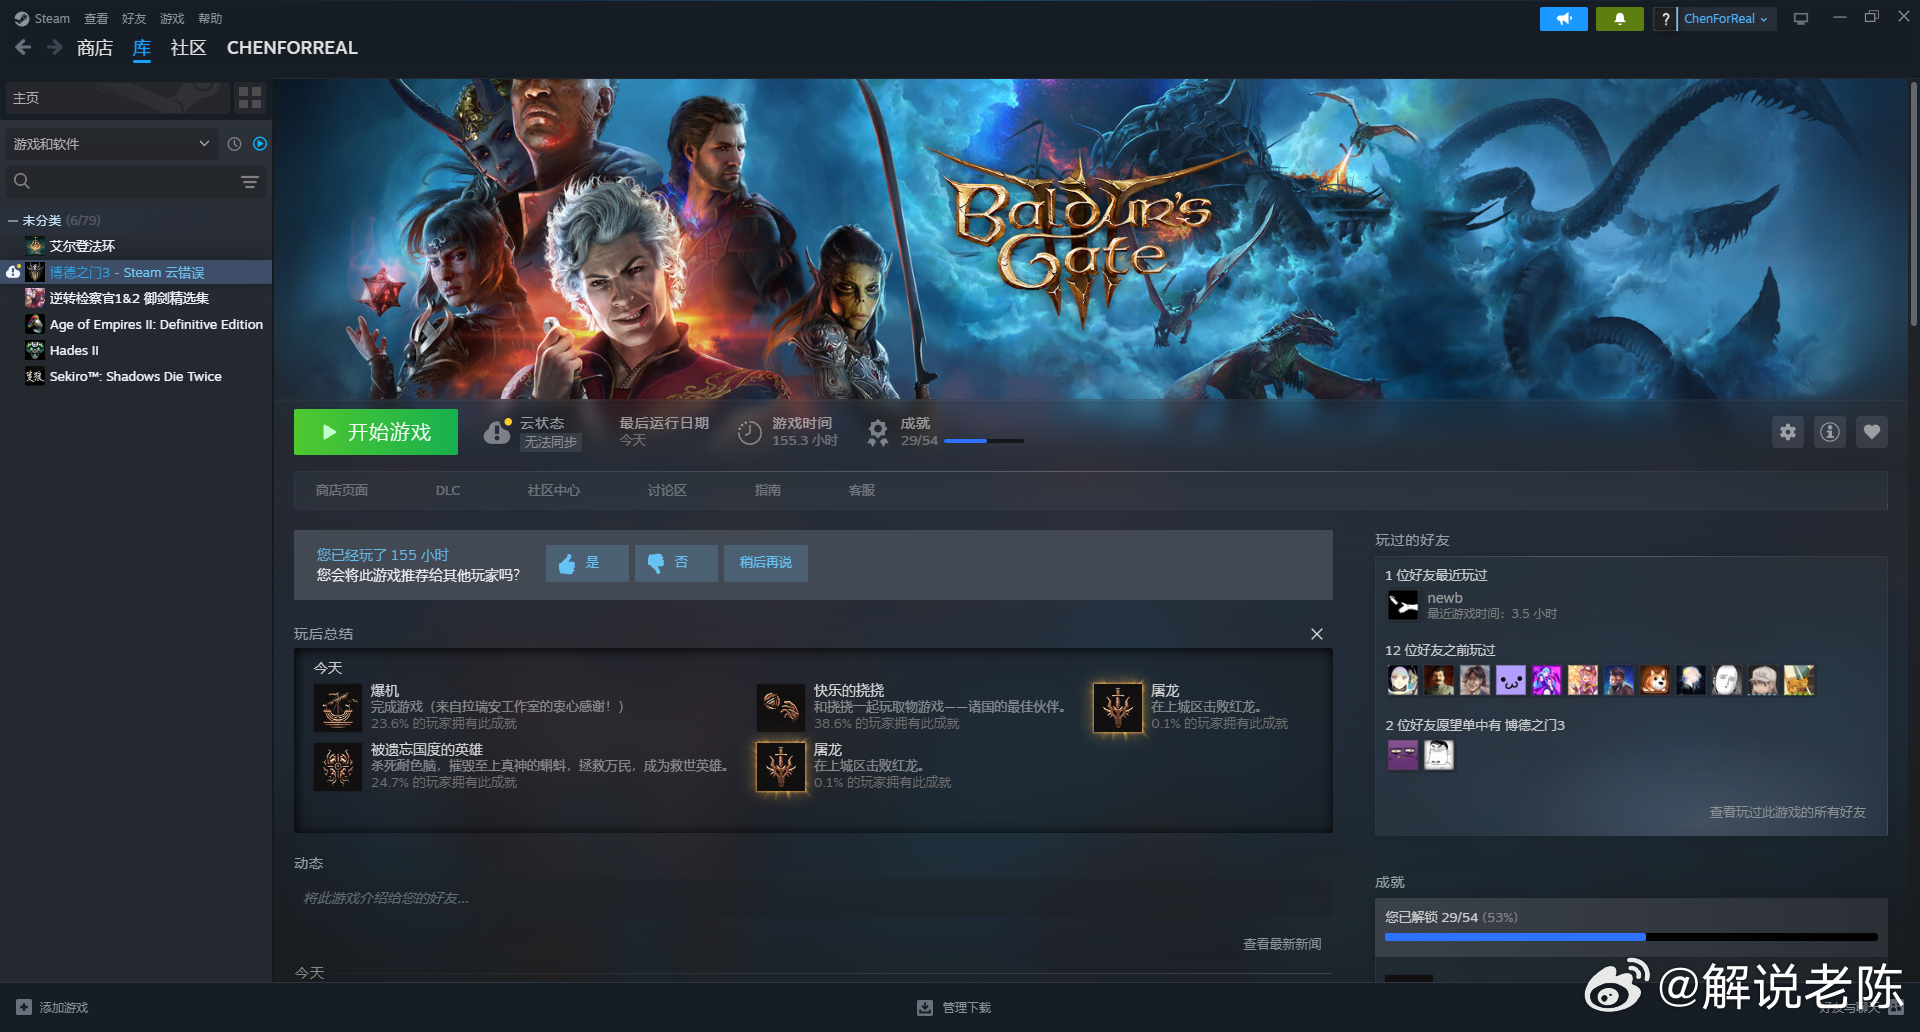Go forward with the right arrow
The height and width of the screenshot is (1032, 1920).
click(55, 47)
